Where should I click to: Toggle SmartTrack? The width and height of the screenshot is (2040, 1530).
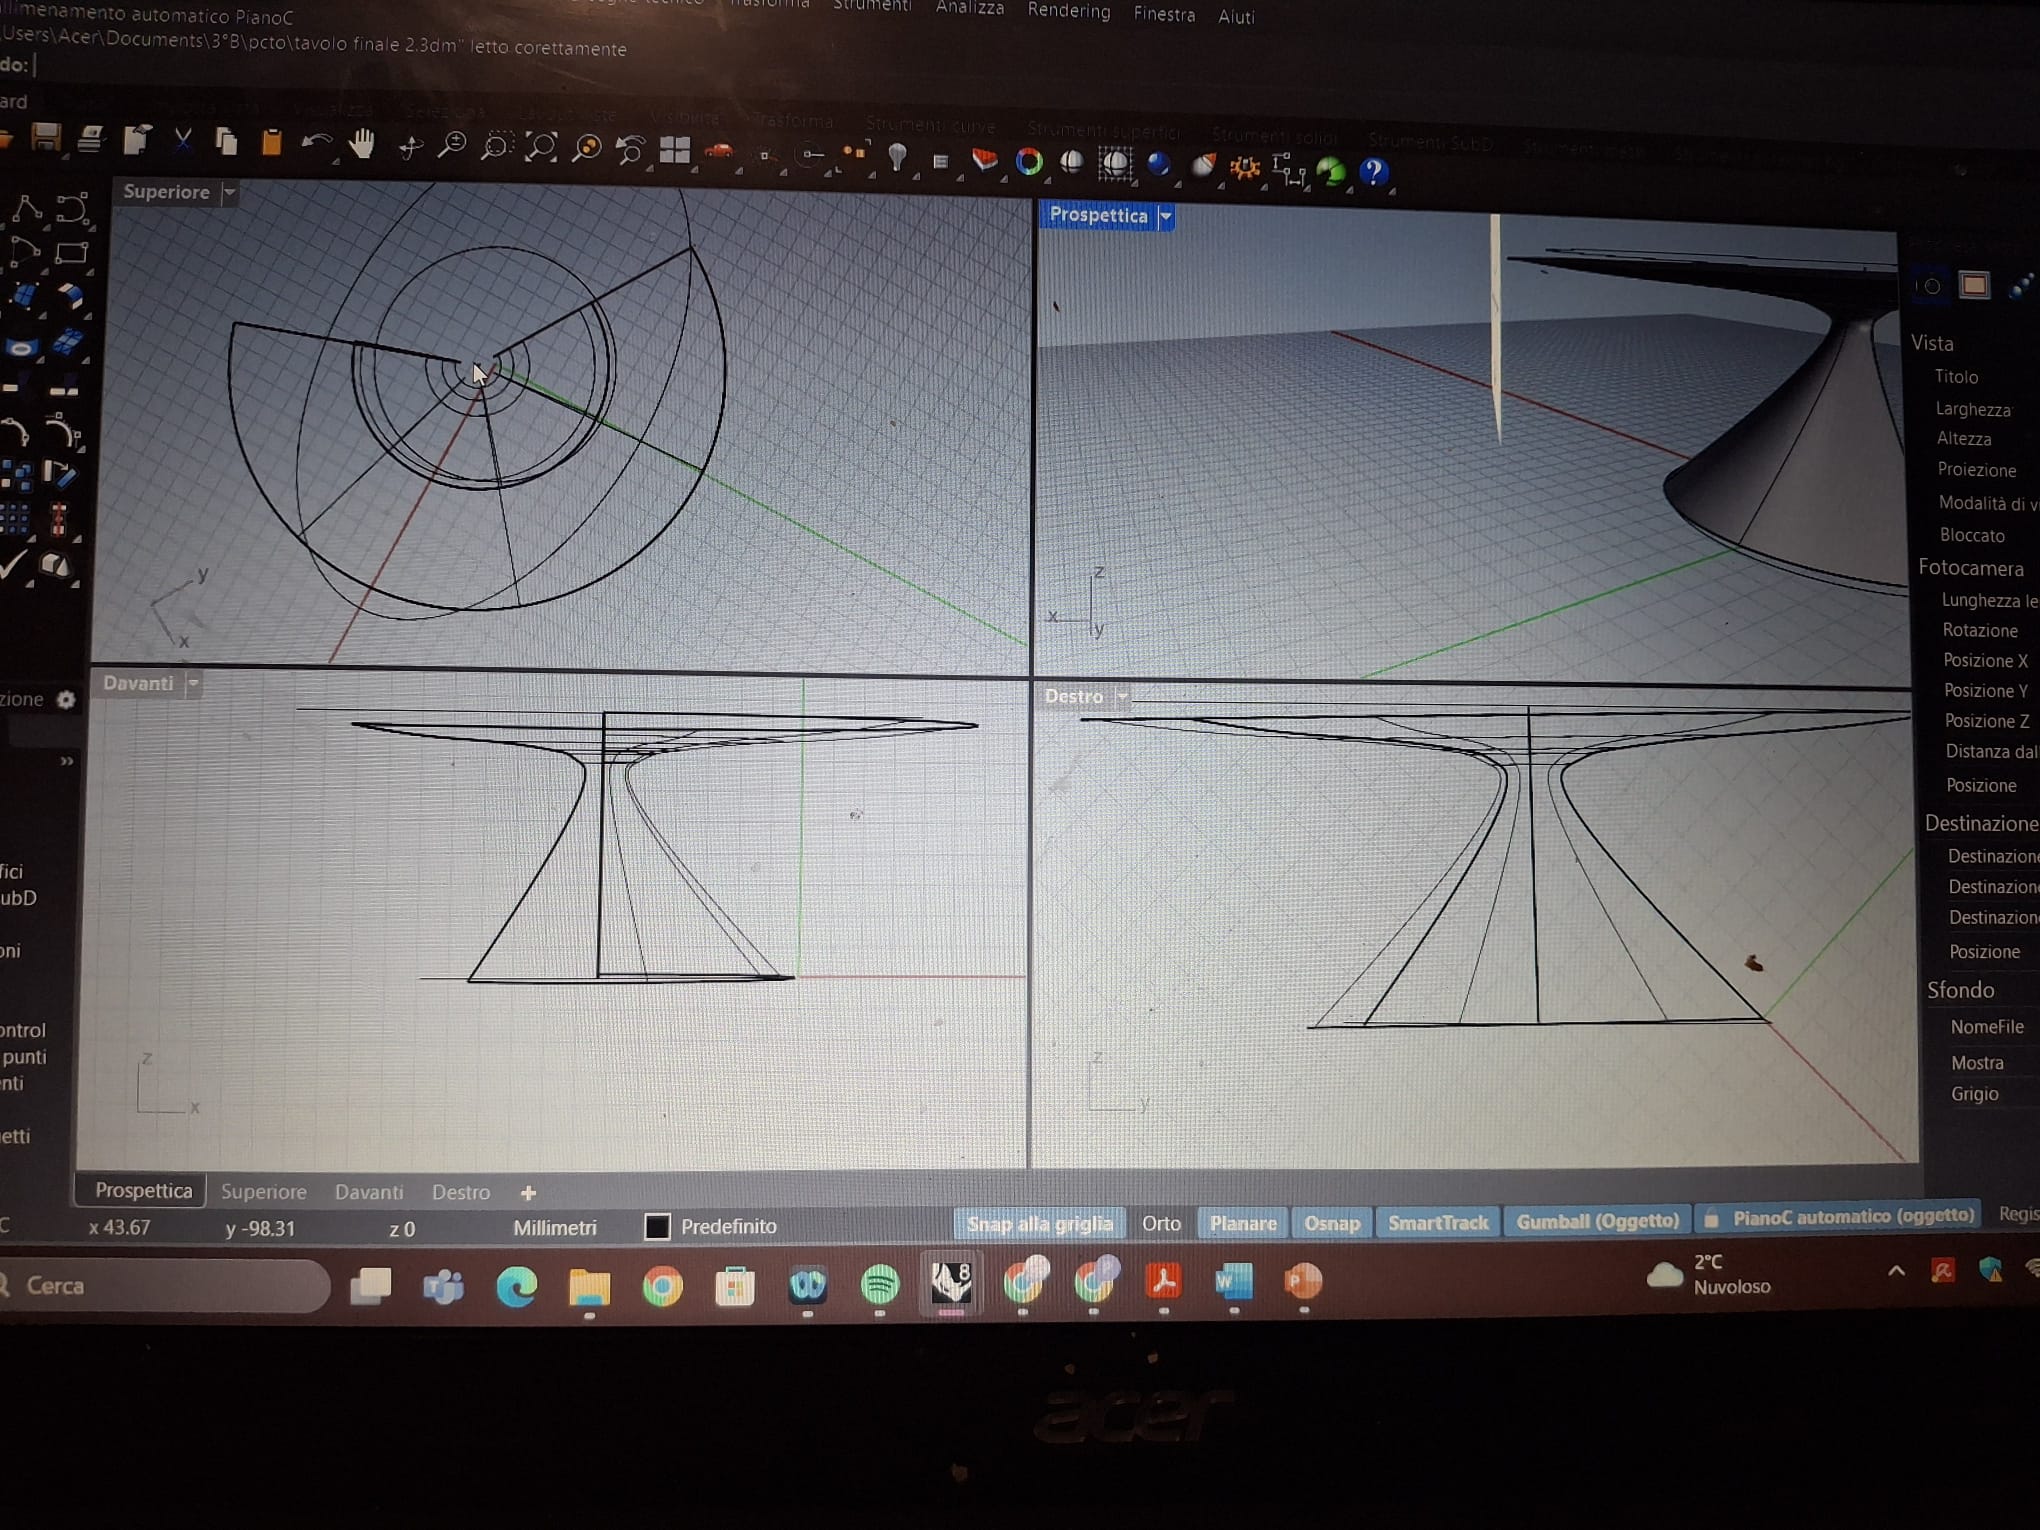[1438, 1221]
